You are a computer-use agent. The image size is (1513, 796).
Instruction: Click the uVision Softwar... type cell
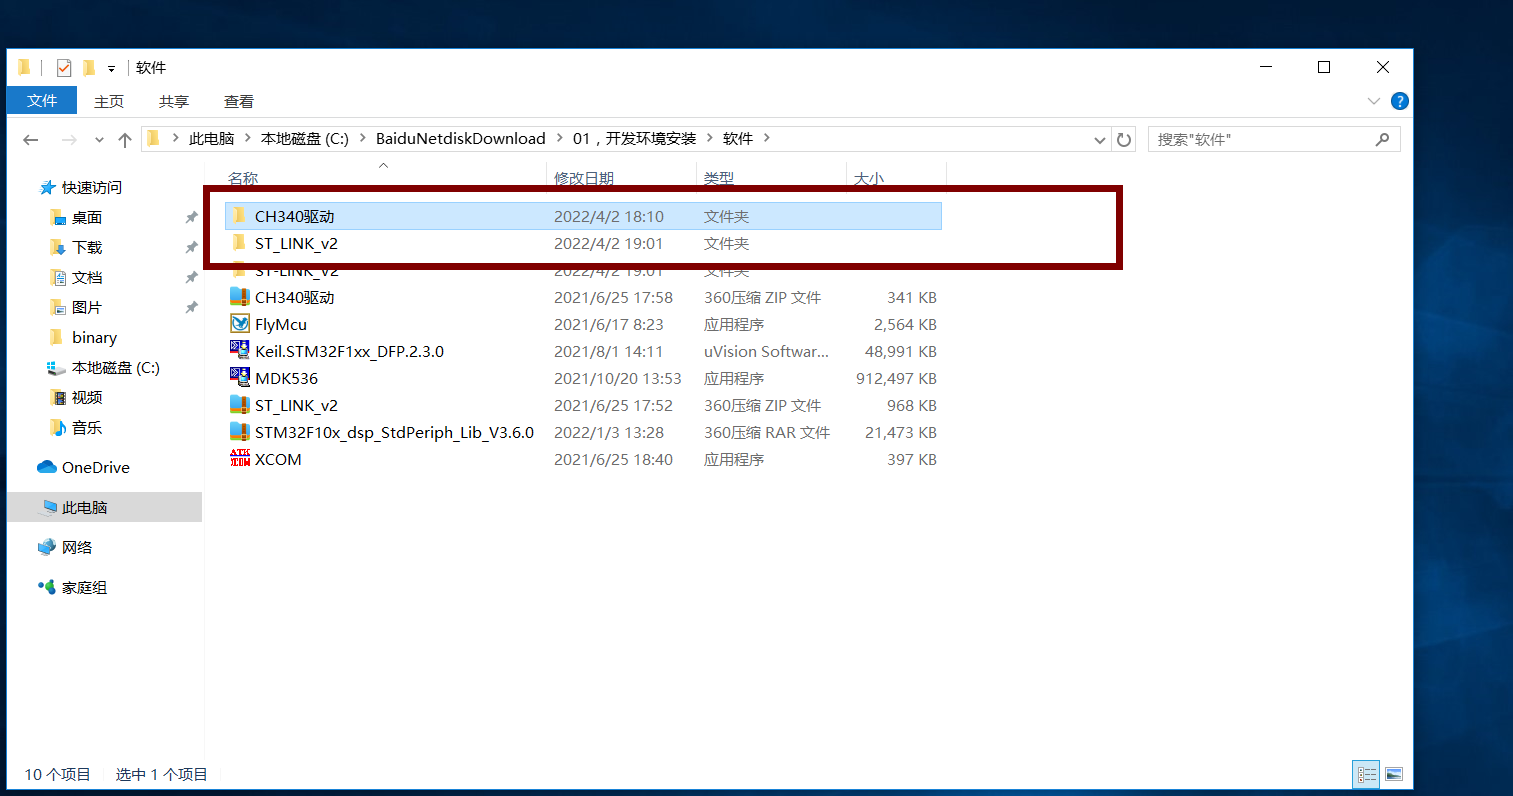[766, 351]
